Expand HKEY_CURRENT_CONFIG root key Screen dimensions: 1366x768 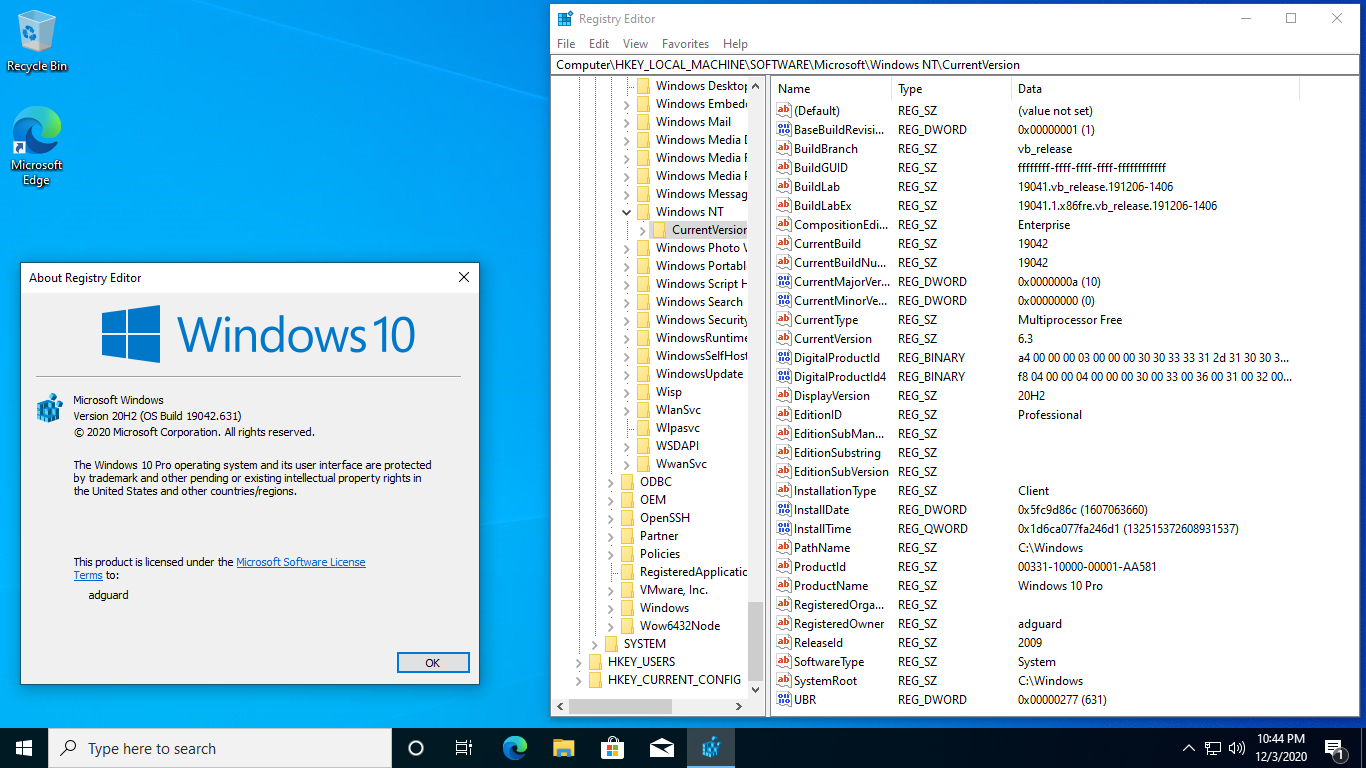pos(579,680)
